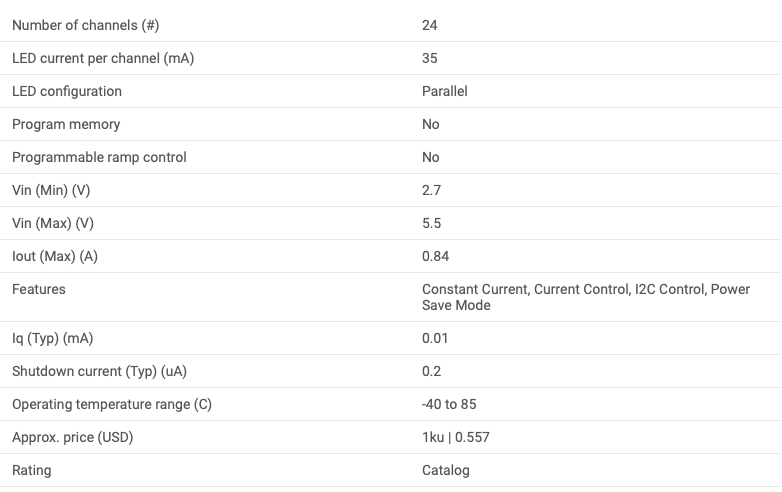Click LED current per channel label

pyautogui.click(x=103, y=58)
